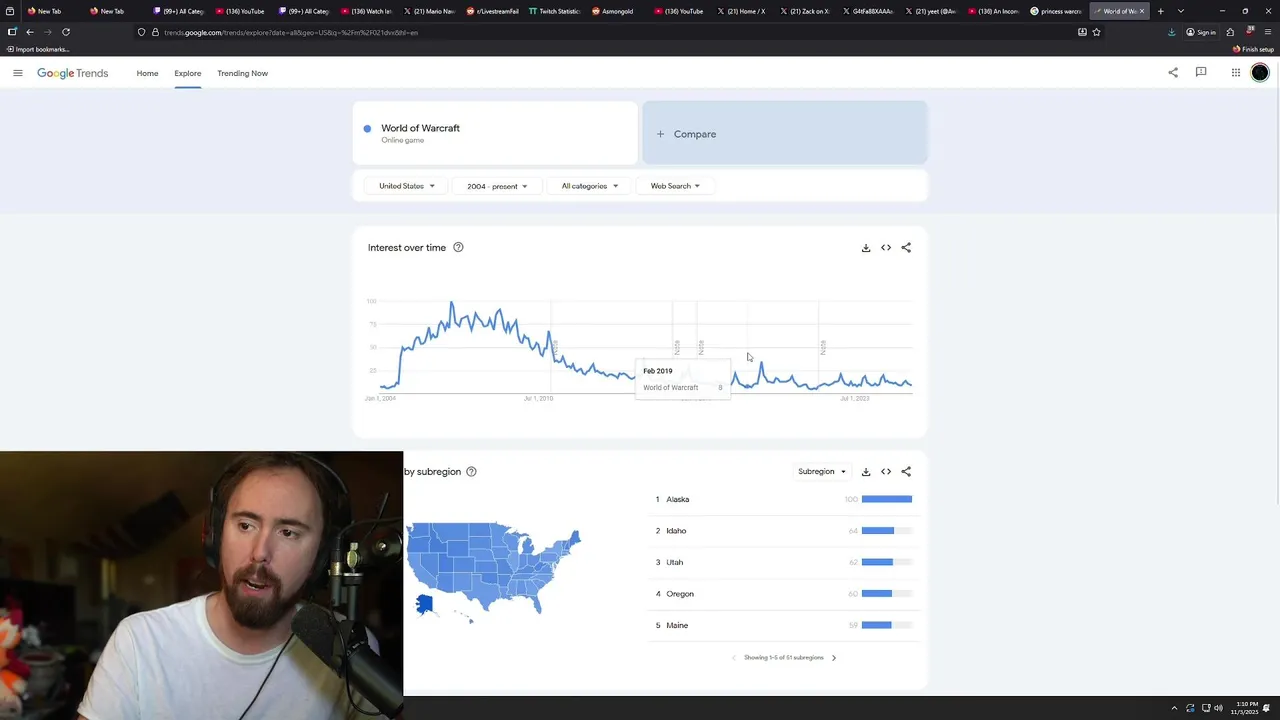This screenshot has width=1280, height=720.
Task: Open the Firefox downloads panel
Action: (x=1172, y=32)
